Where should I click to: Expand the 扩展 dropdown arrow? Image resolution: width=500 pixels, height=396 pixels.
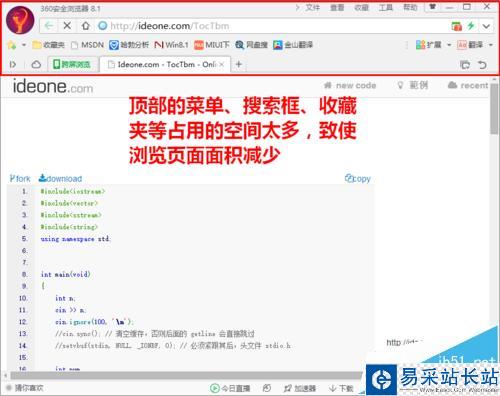click(449, 45)
